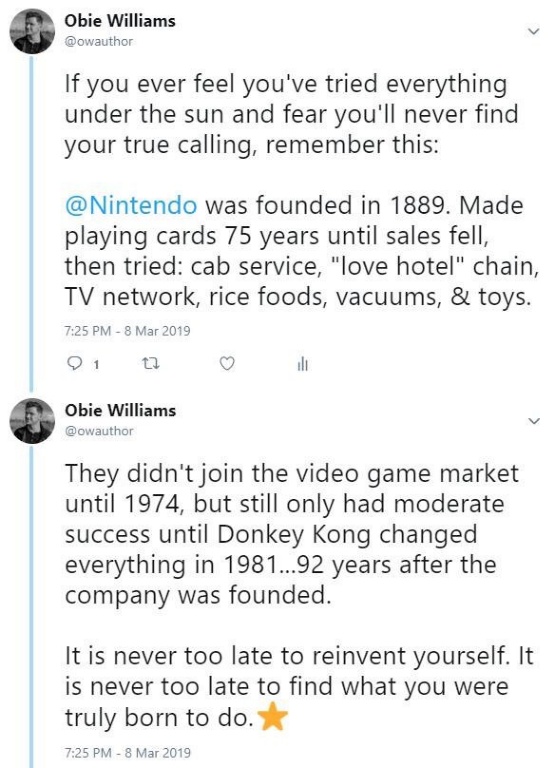
Task: Open @owauthor handle on first tweet
Action: [98, 42]
